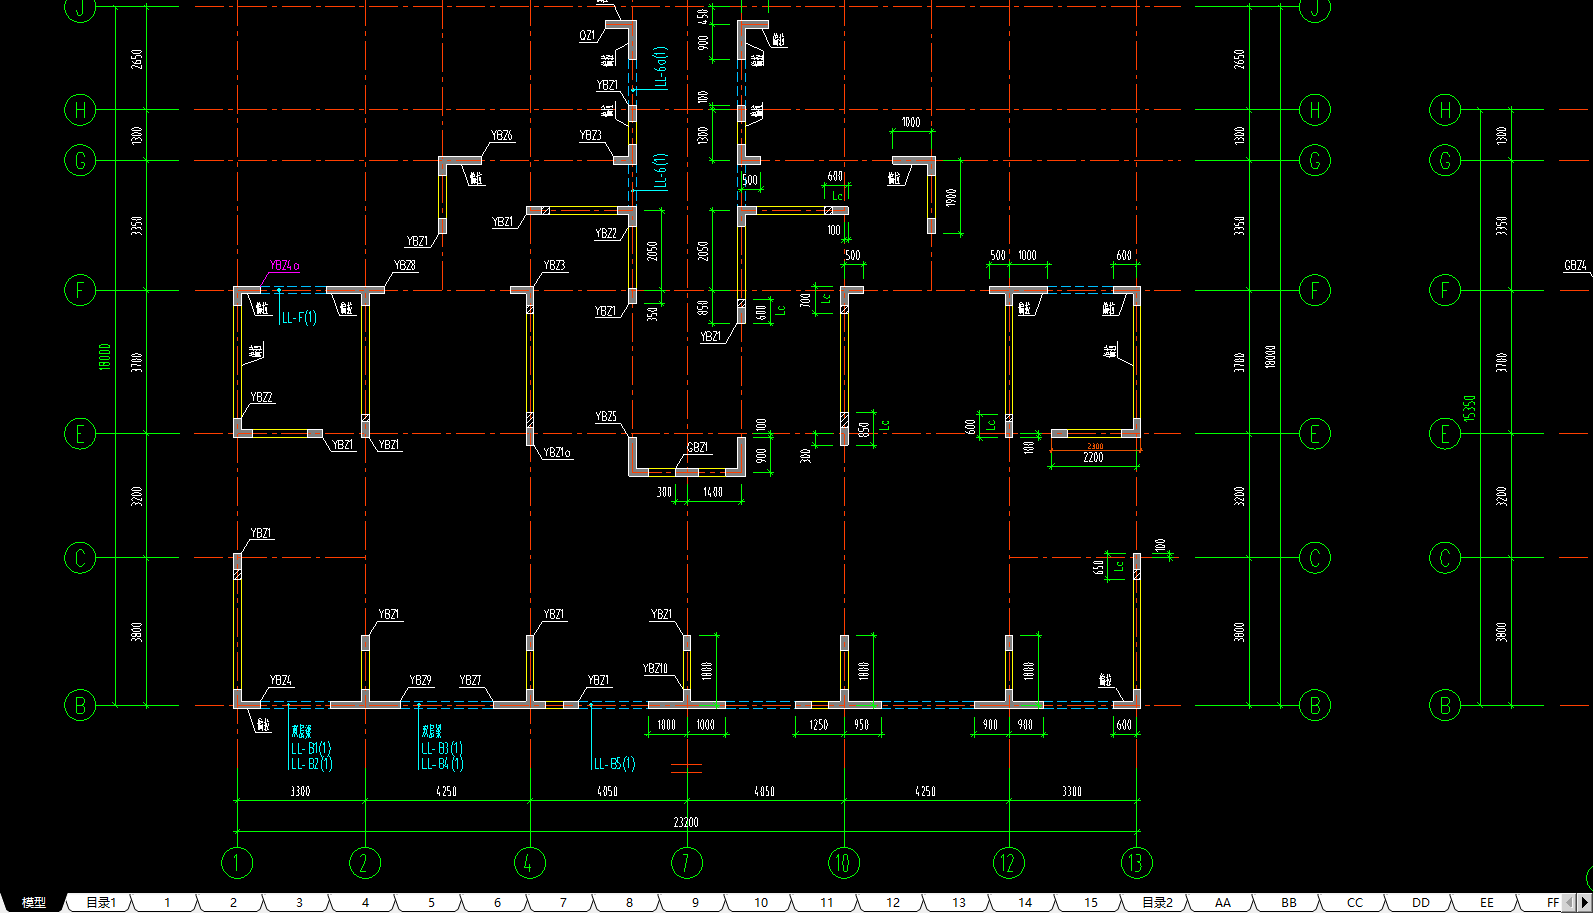Select the LL-6a(1) vertical beam label
Viewport: 1593px width, 913px height.
(661, 66)
